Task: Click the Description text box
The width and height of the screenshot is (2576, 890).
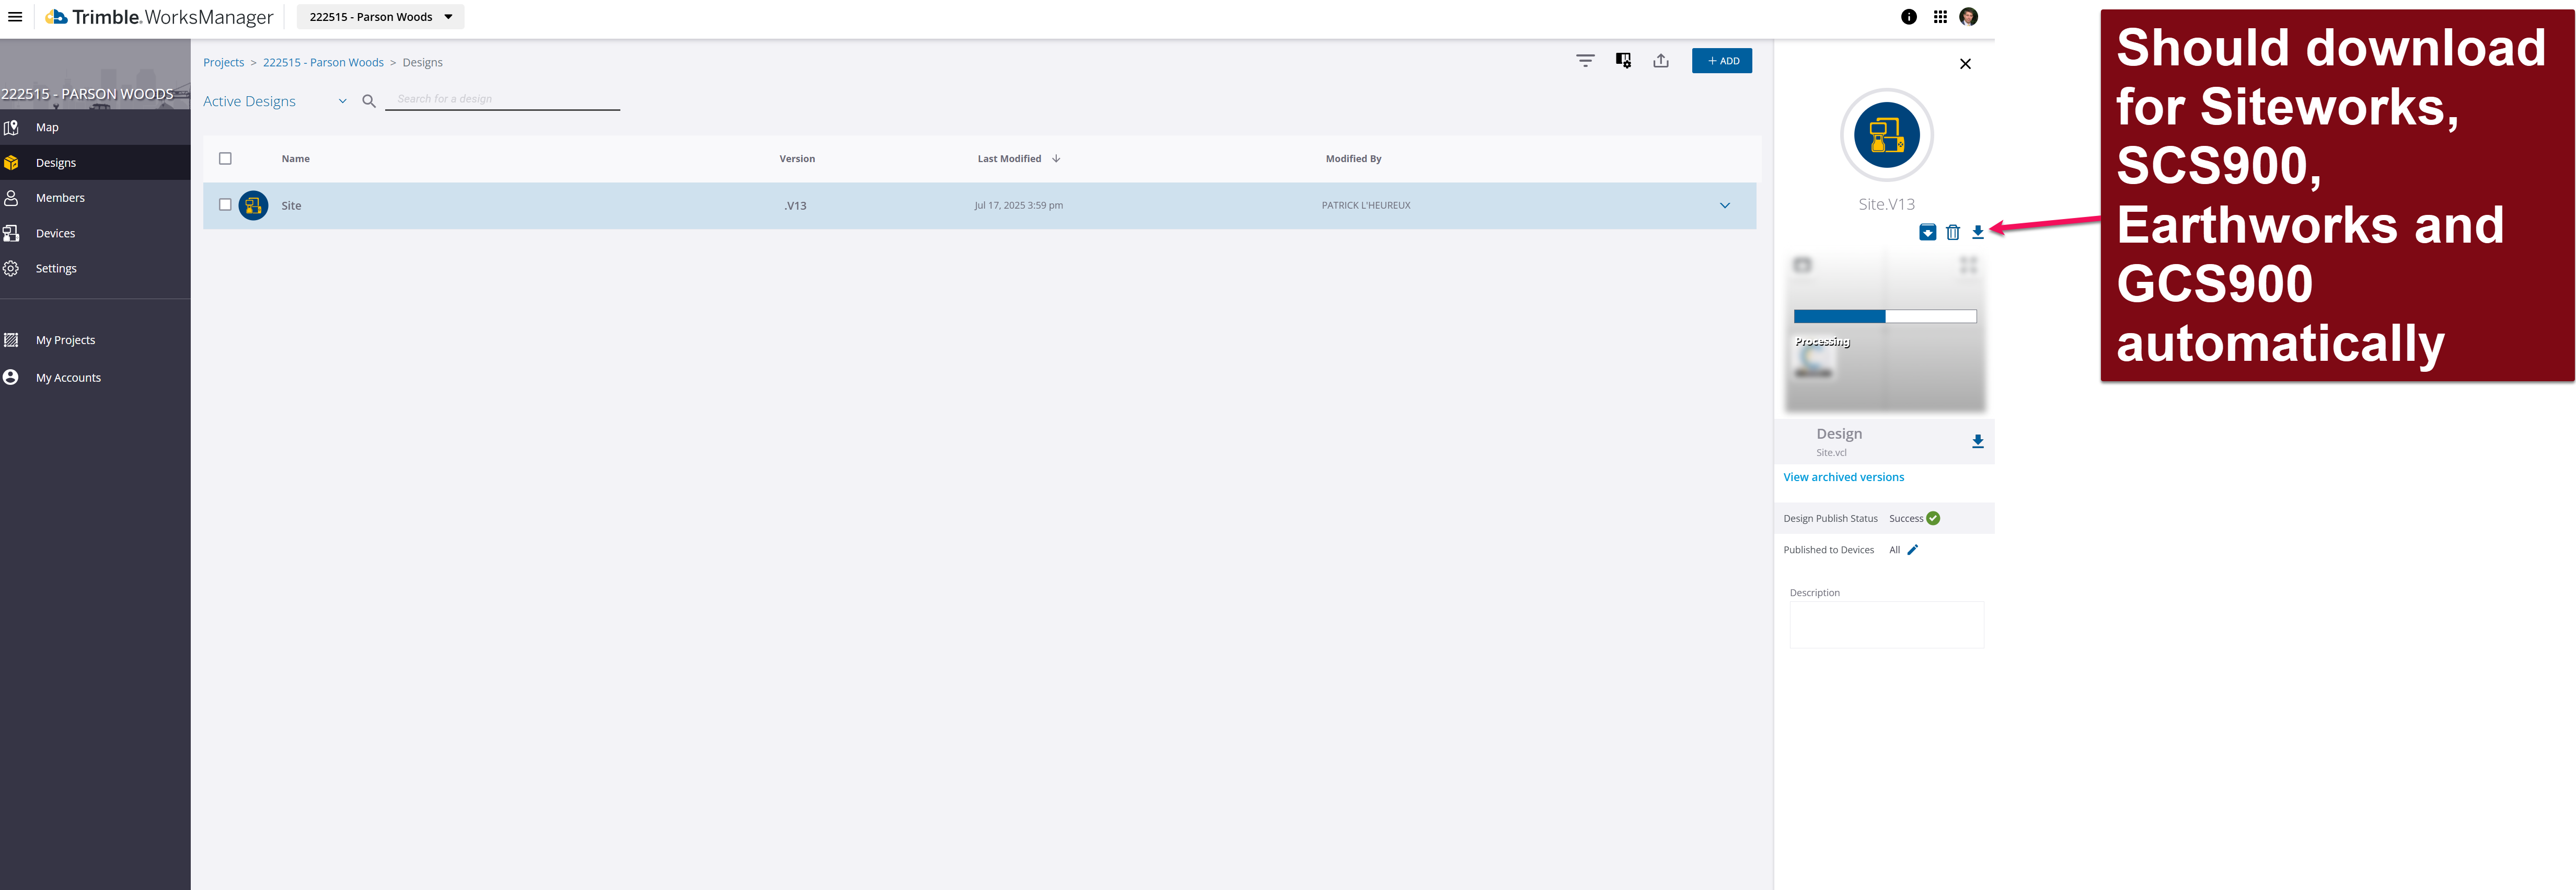Action: 1886,625
